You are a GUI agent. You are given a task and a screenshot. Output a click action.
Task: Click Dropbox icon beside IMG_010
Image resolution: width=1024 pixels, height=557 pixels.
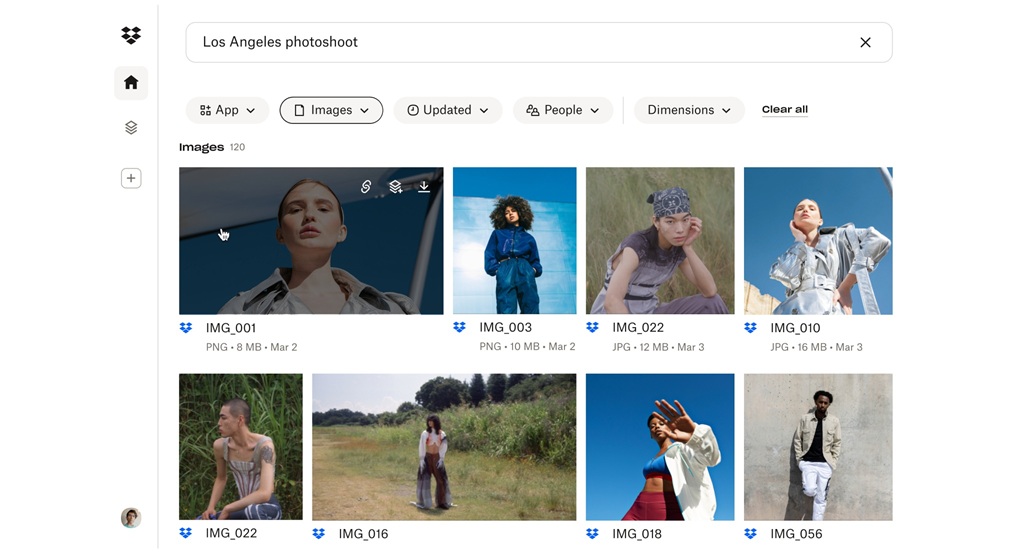pyautogui.click(x=750, y=328)
